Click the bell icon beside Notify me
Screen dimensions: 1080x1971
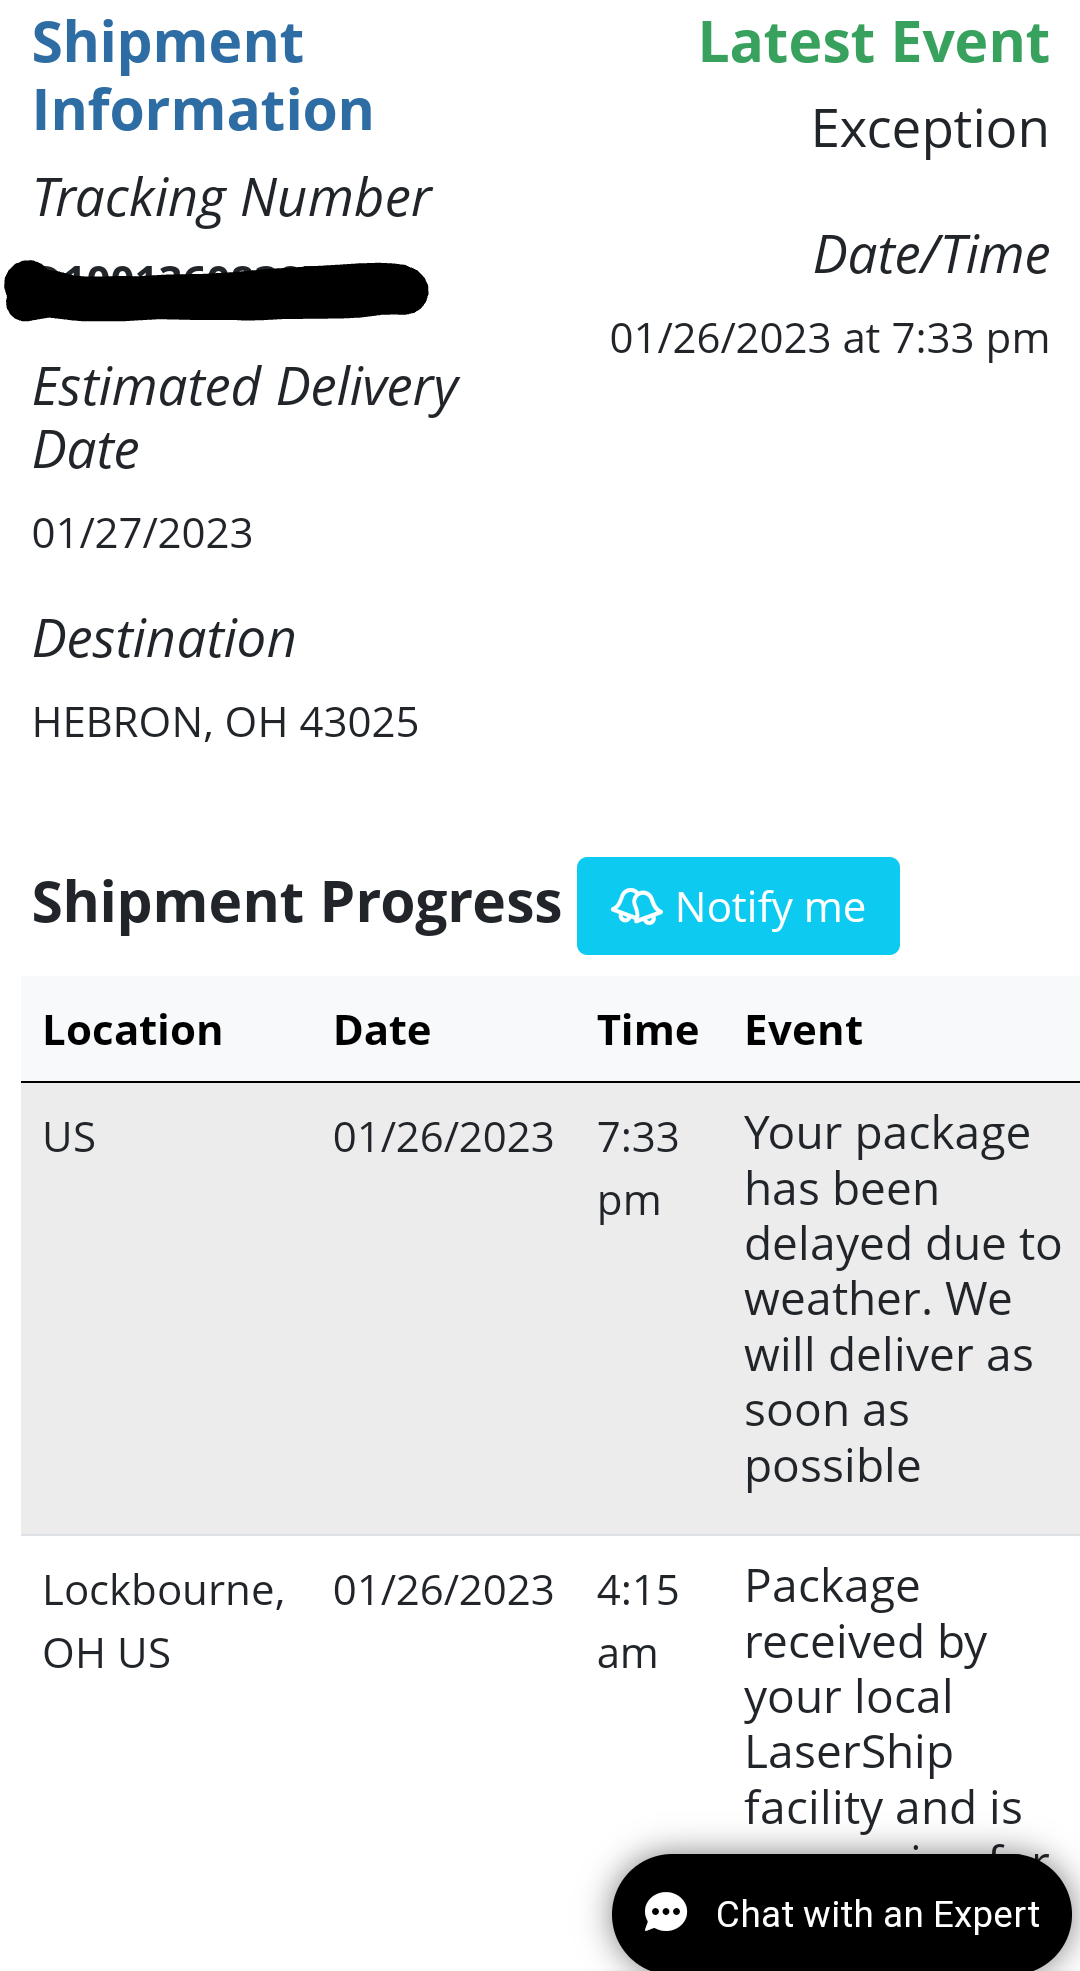coord(636,907)
